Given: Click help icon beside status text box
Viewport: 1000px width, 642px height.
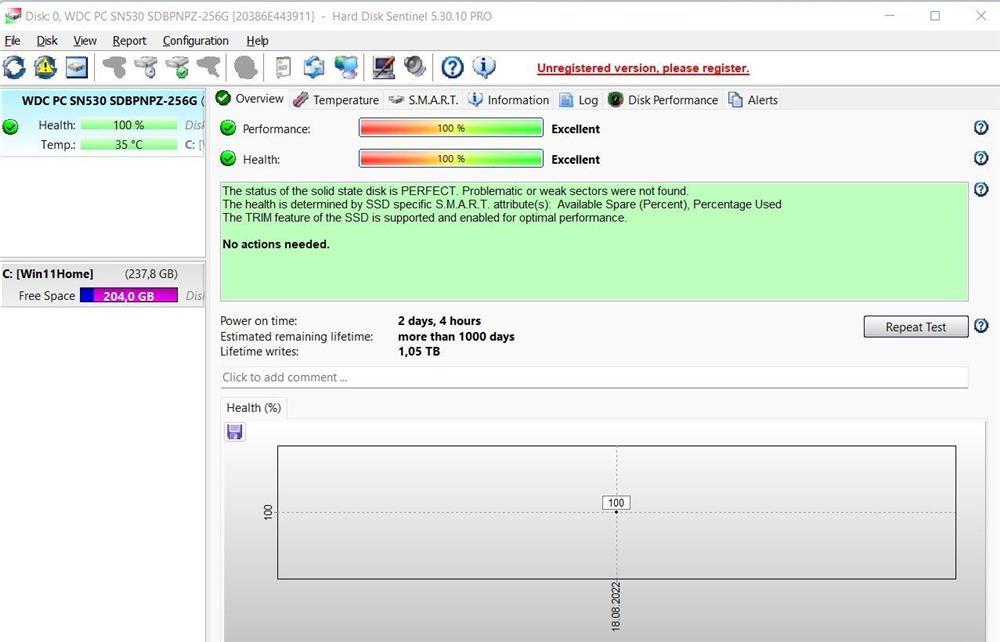Looking at the screenshot, I should coord(981,189).
